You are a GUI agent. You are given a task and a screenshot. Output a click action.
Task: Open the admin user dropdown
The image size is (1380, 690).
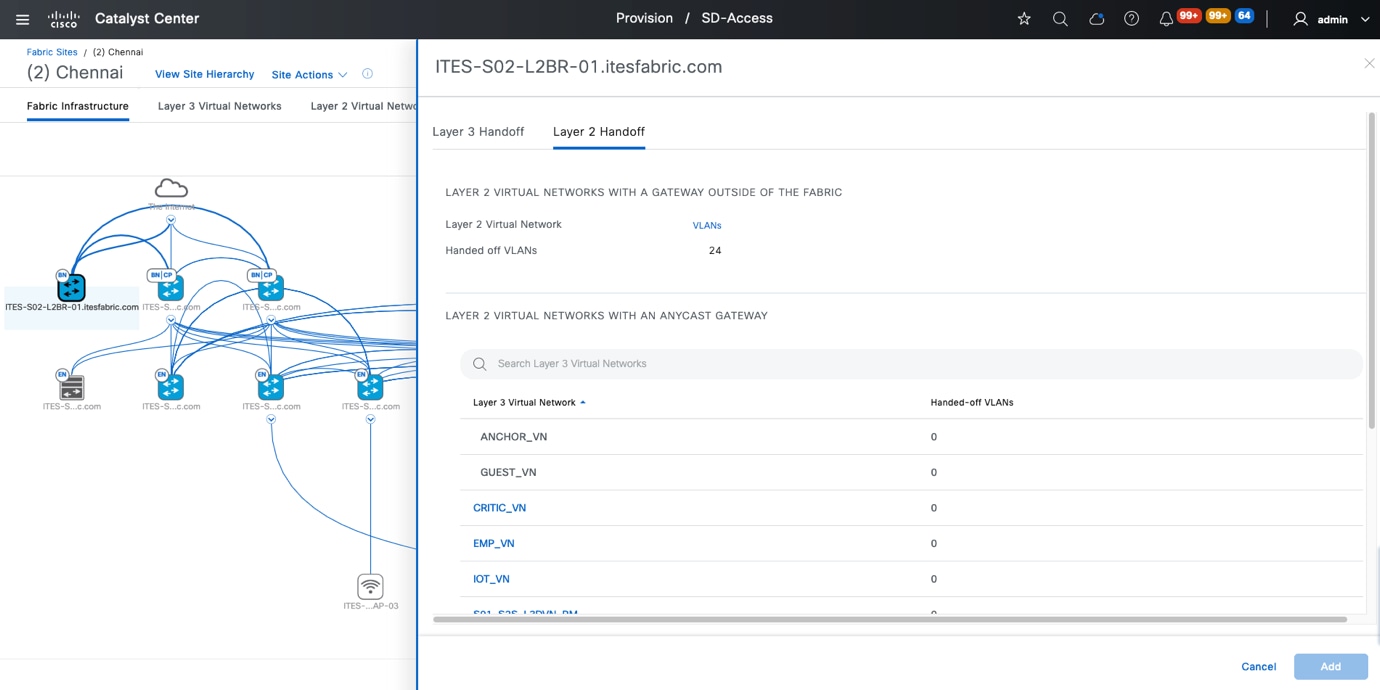1331,19
